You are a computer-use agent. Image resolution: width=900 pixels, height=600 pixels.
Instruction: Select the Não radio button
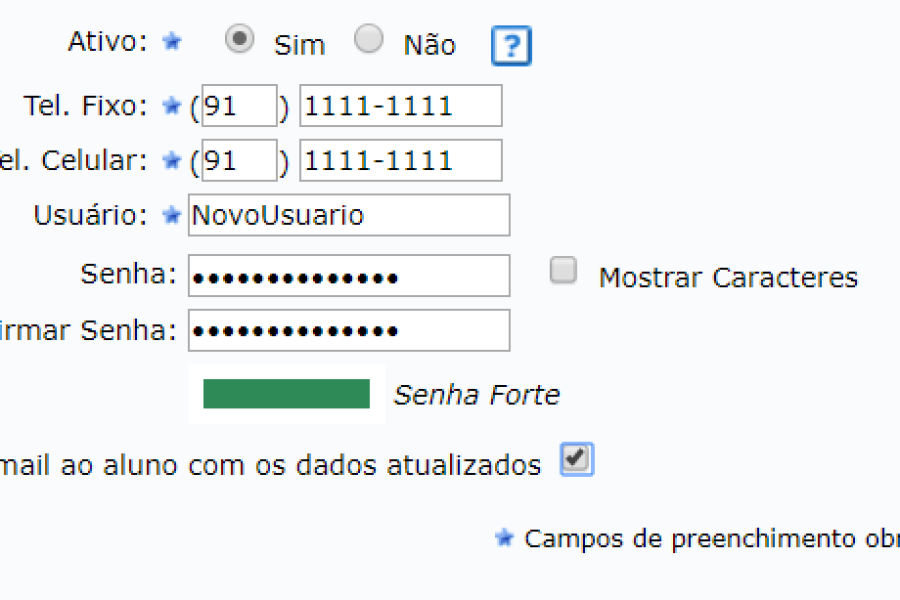pos(369,40)
